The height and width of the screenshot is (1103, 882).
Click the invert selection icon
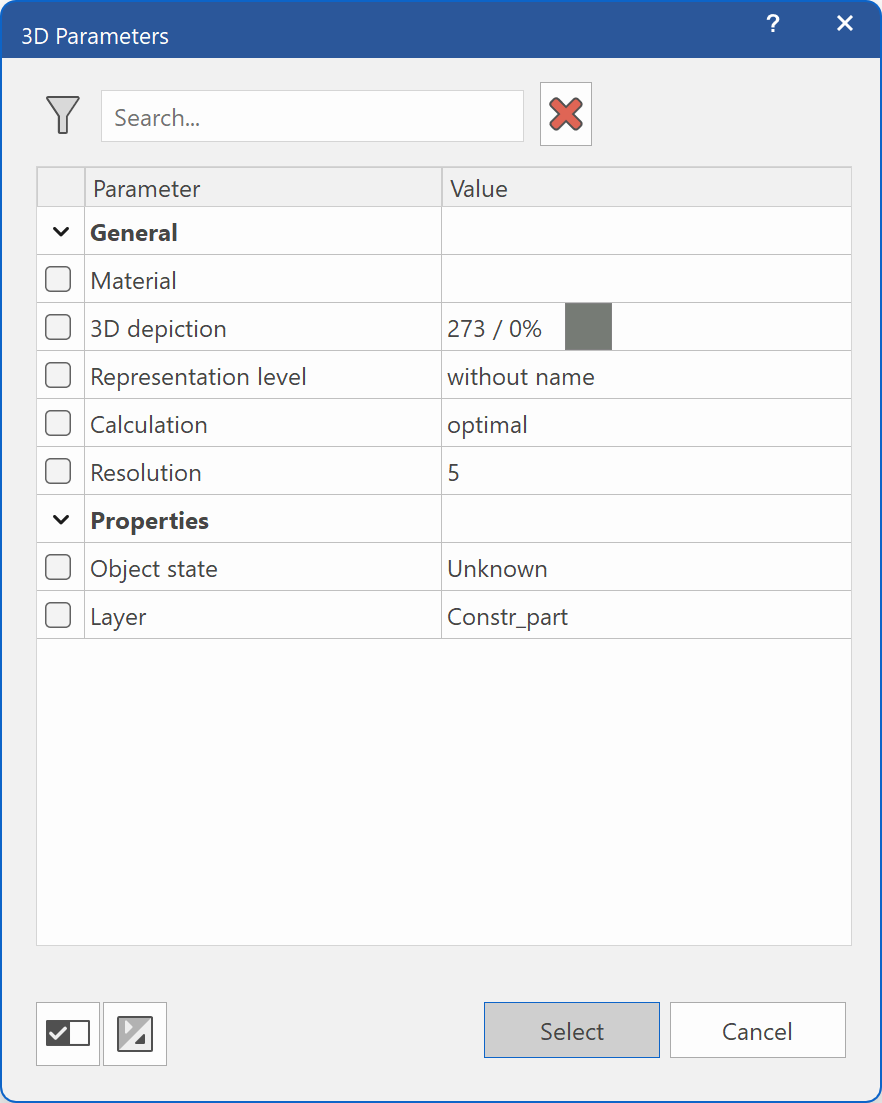[134, 1033]
